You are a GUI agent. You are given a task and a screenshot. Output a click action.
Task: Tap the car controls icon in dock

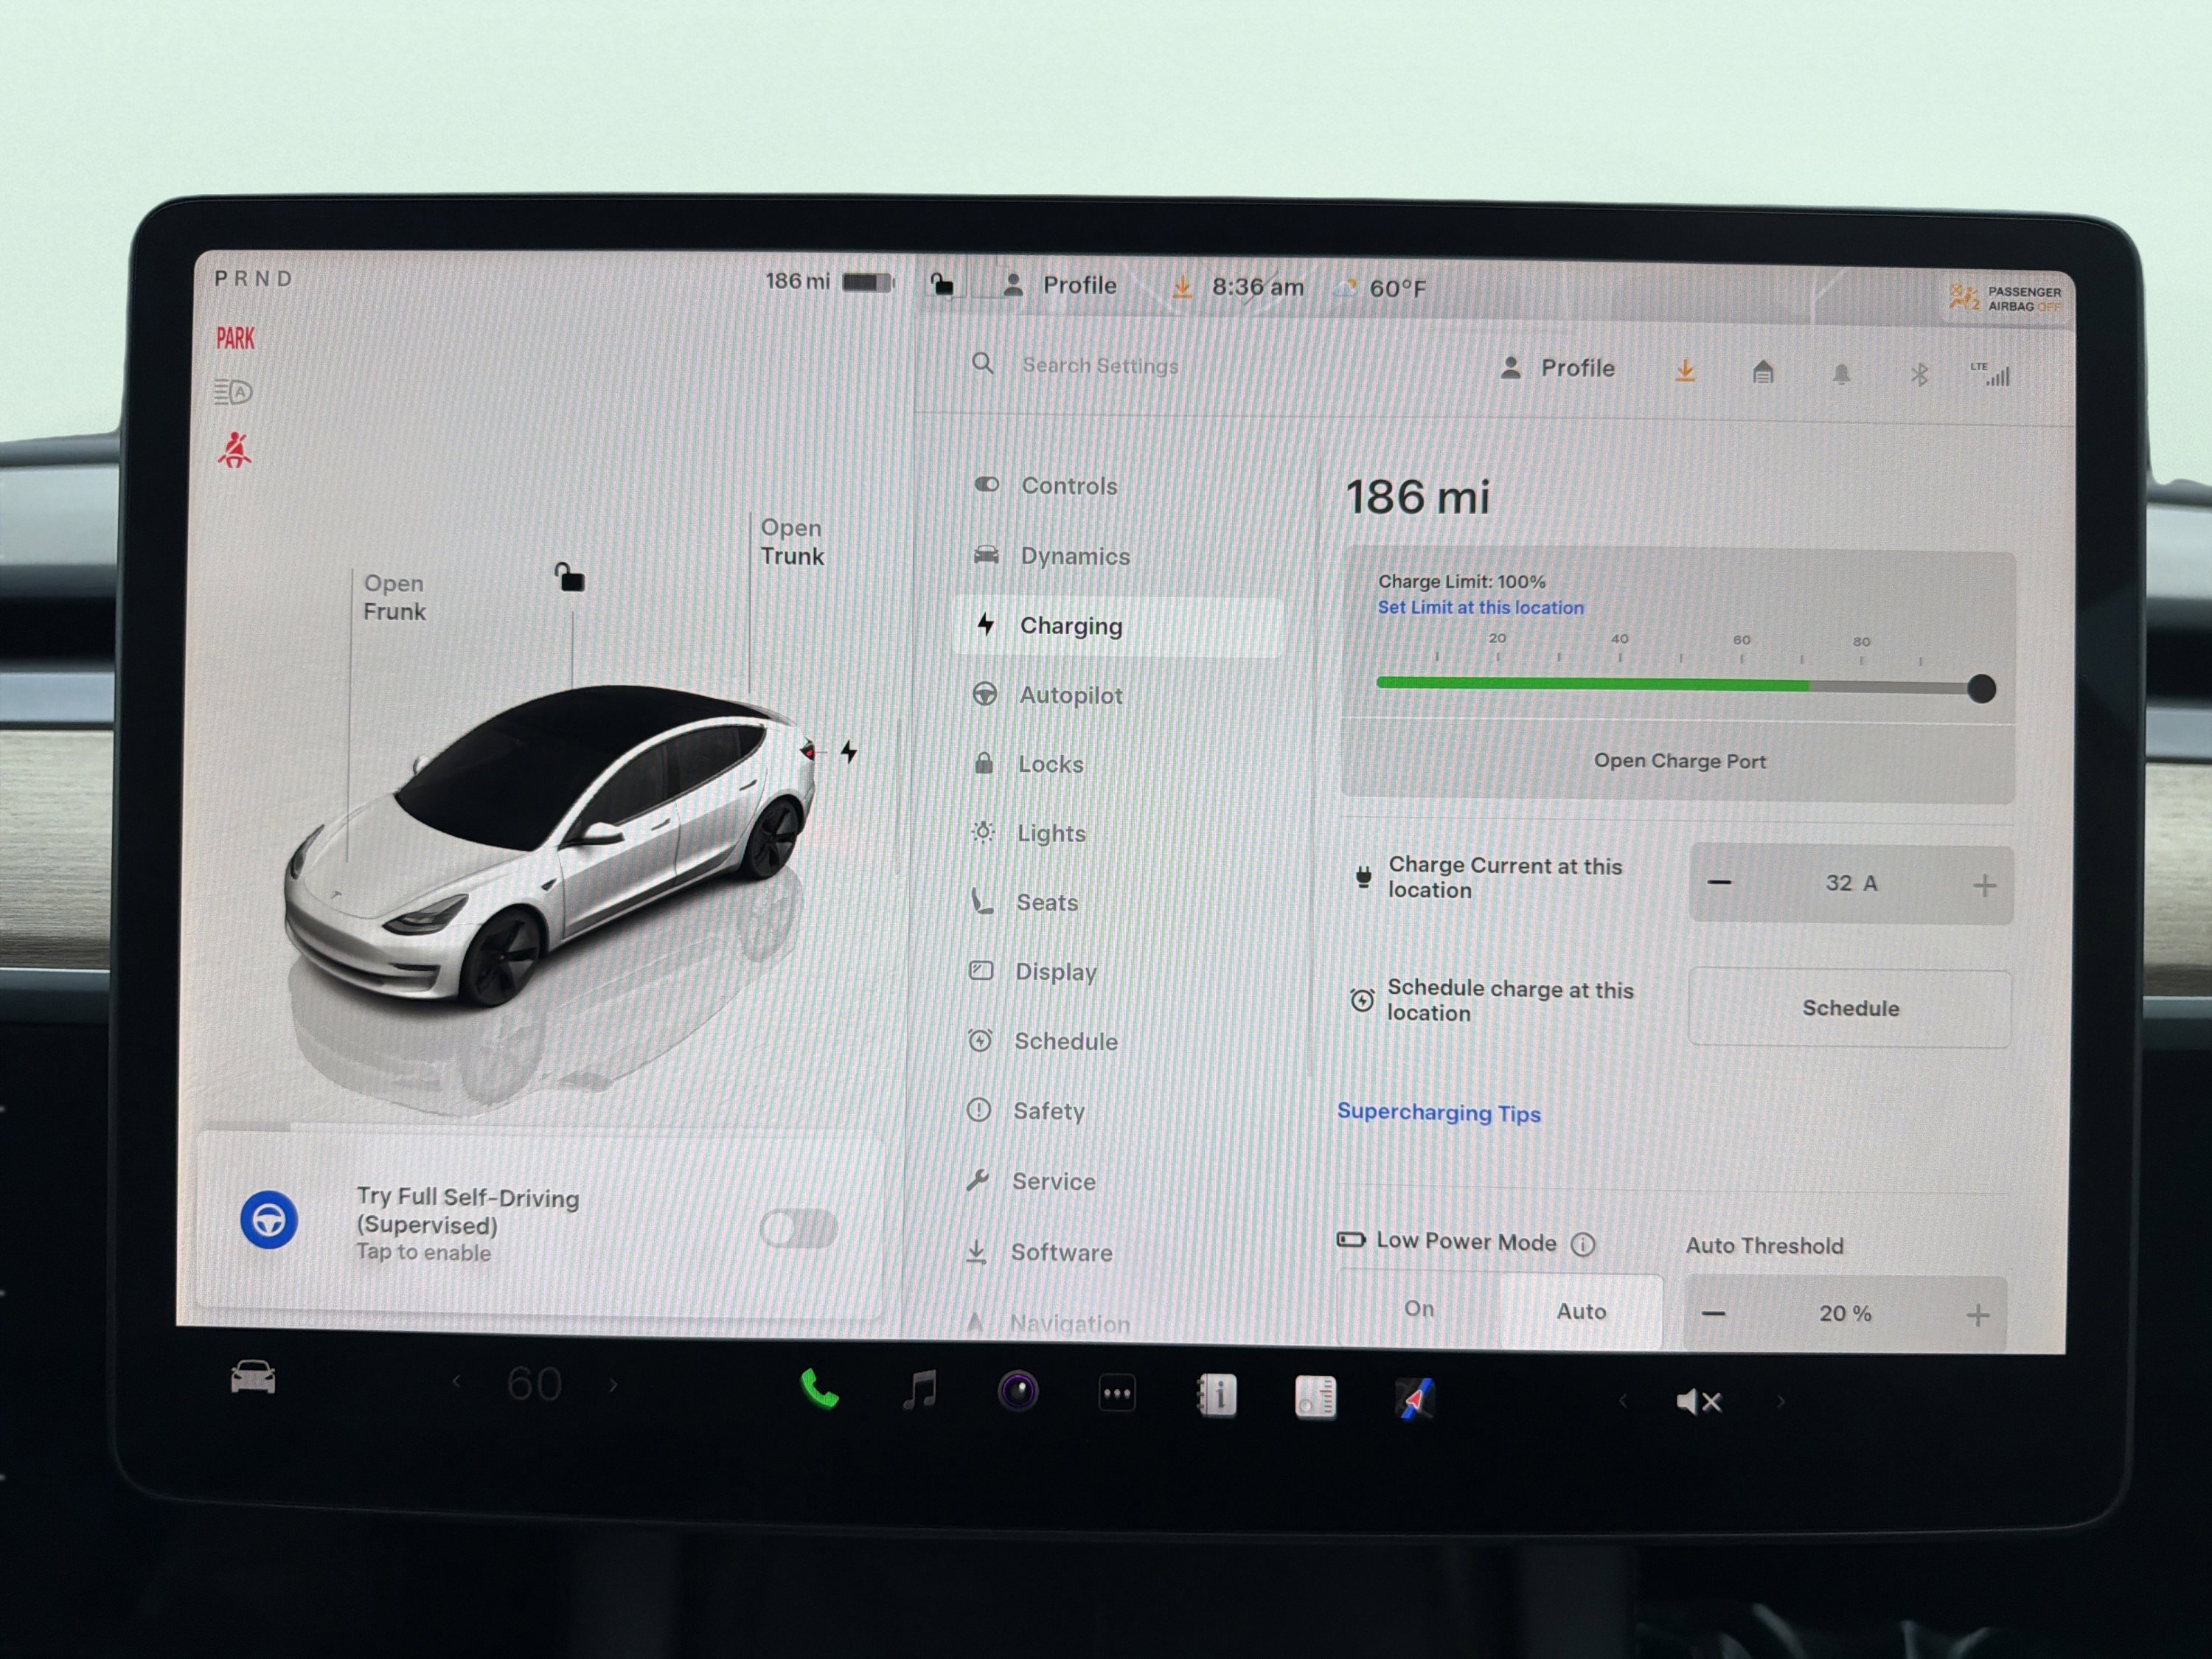tap(253, 1377)
